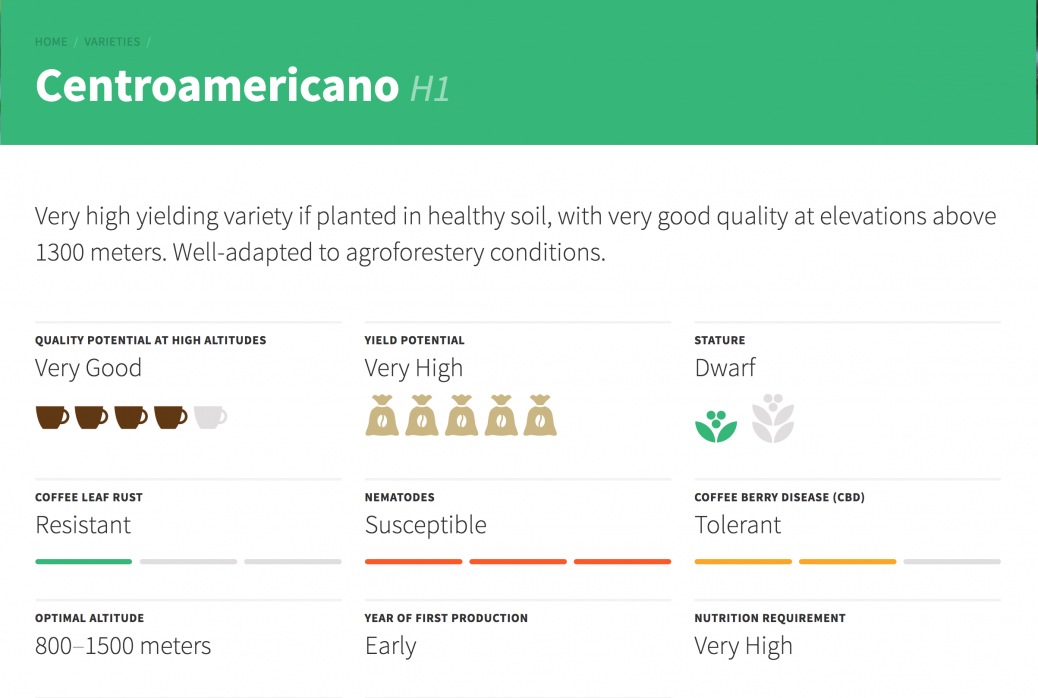Viewport: 1038px width, 698px height.
Task: Click the 800–1500 meters optimal altitude value
Action: [x=123, y=646]
